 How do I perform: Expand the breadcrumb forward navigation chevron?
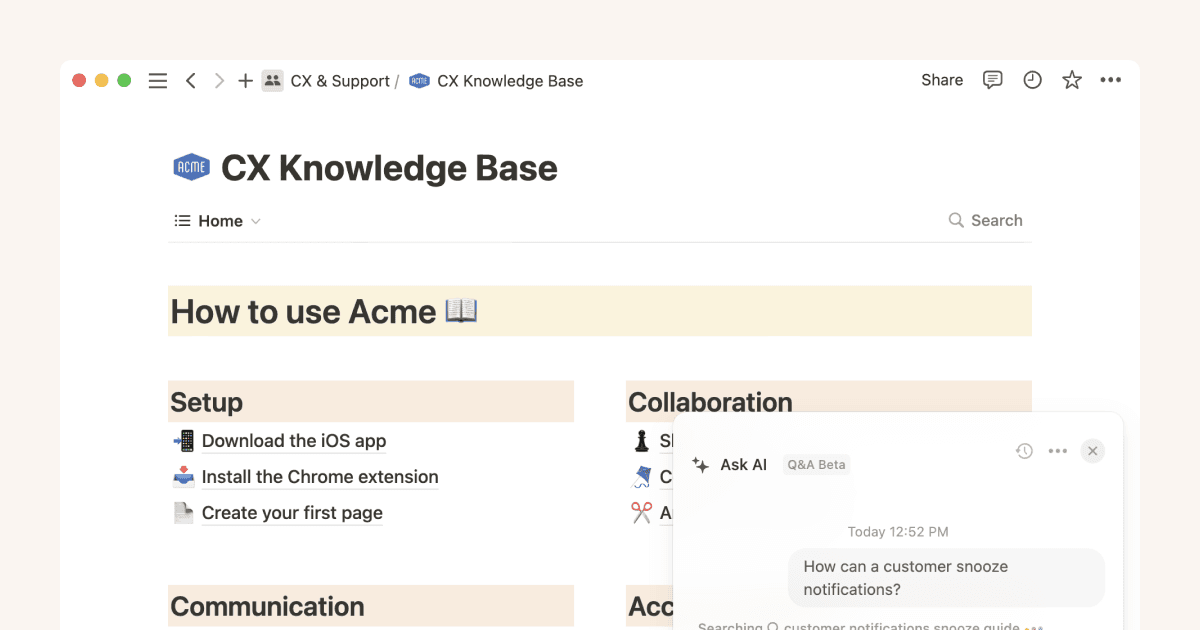point(218,80)
